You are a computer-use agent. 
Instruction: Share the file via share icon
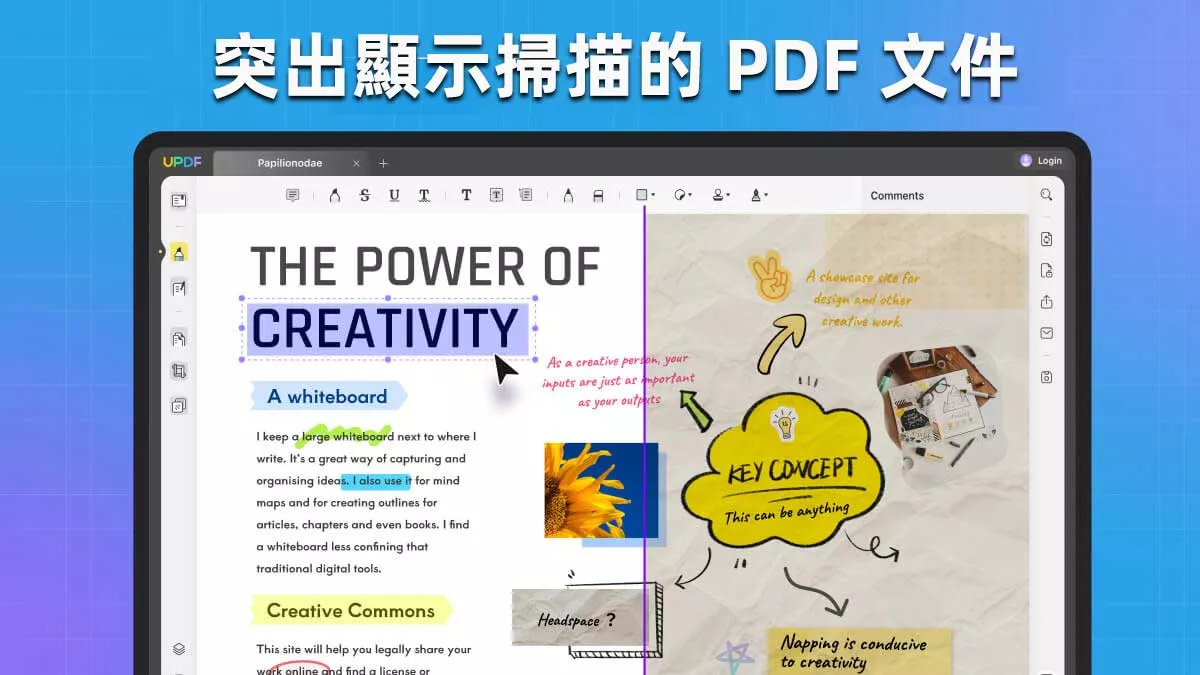point(1046,302)
